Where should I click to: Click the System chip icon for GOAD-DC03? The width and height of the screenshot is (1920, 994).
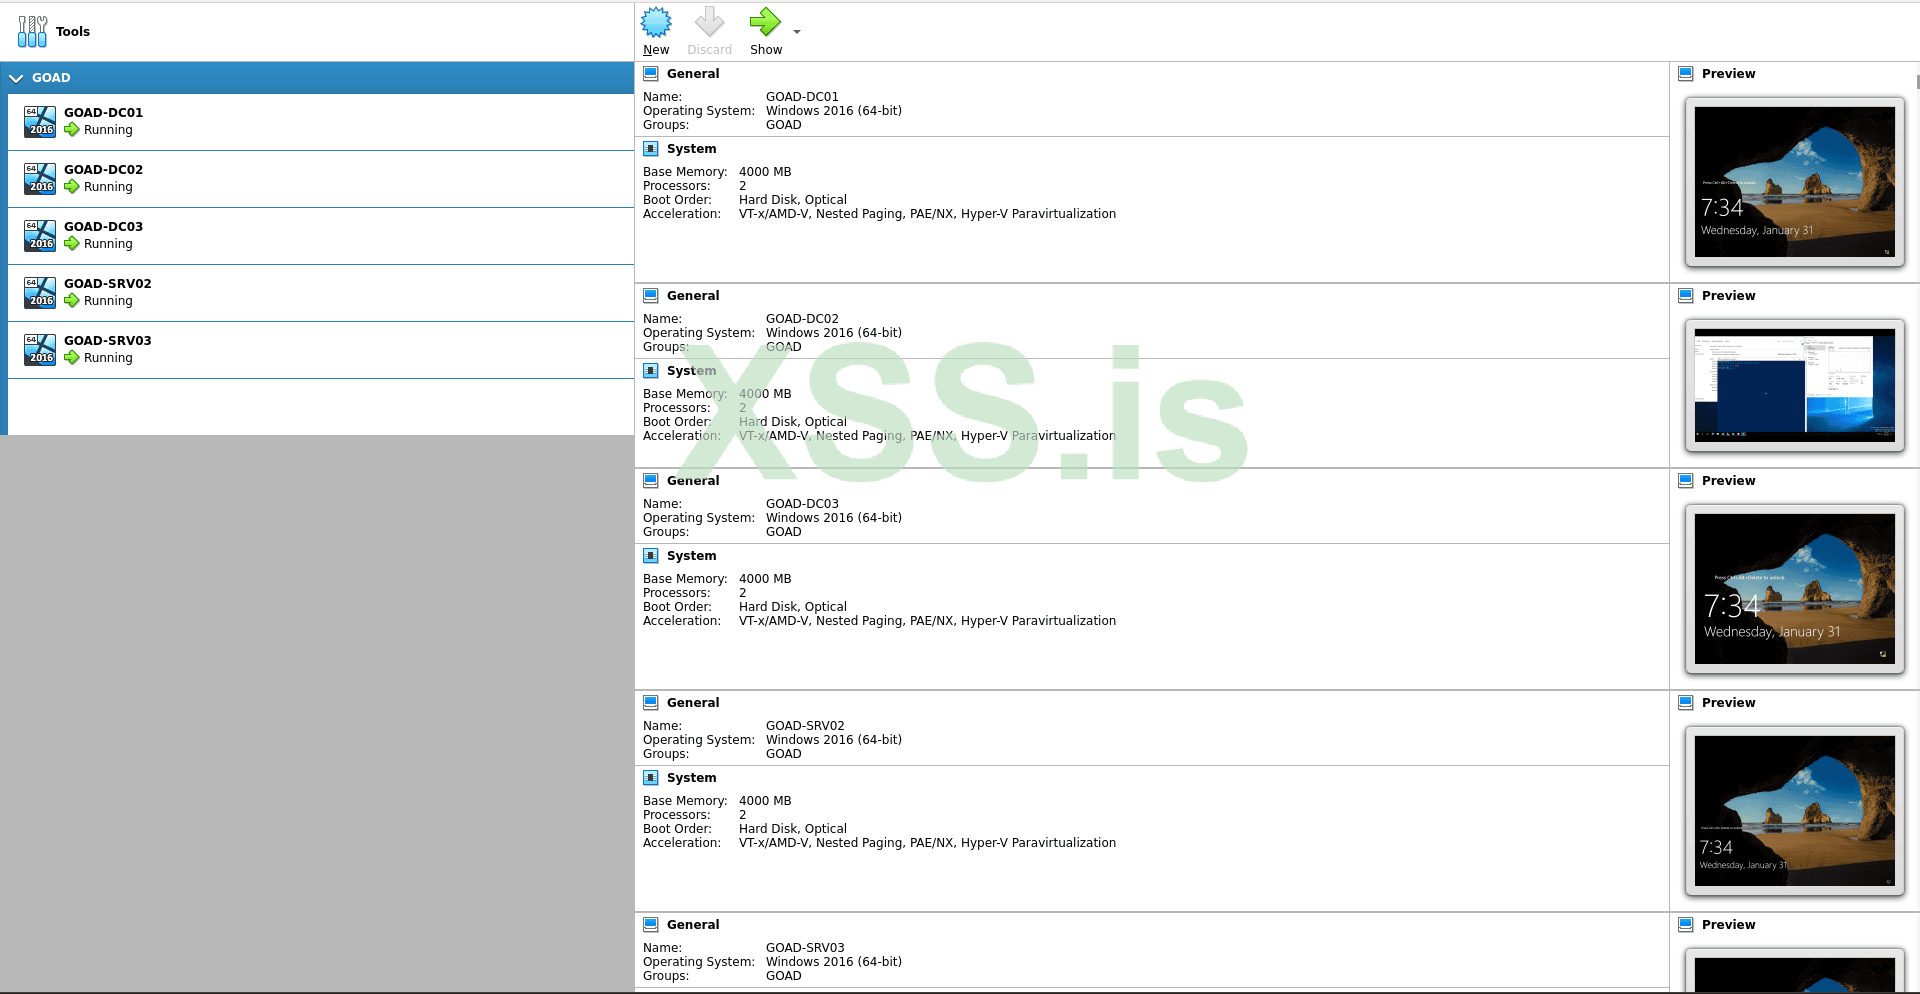click(x=651, y=556)
